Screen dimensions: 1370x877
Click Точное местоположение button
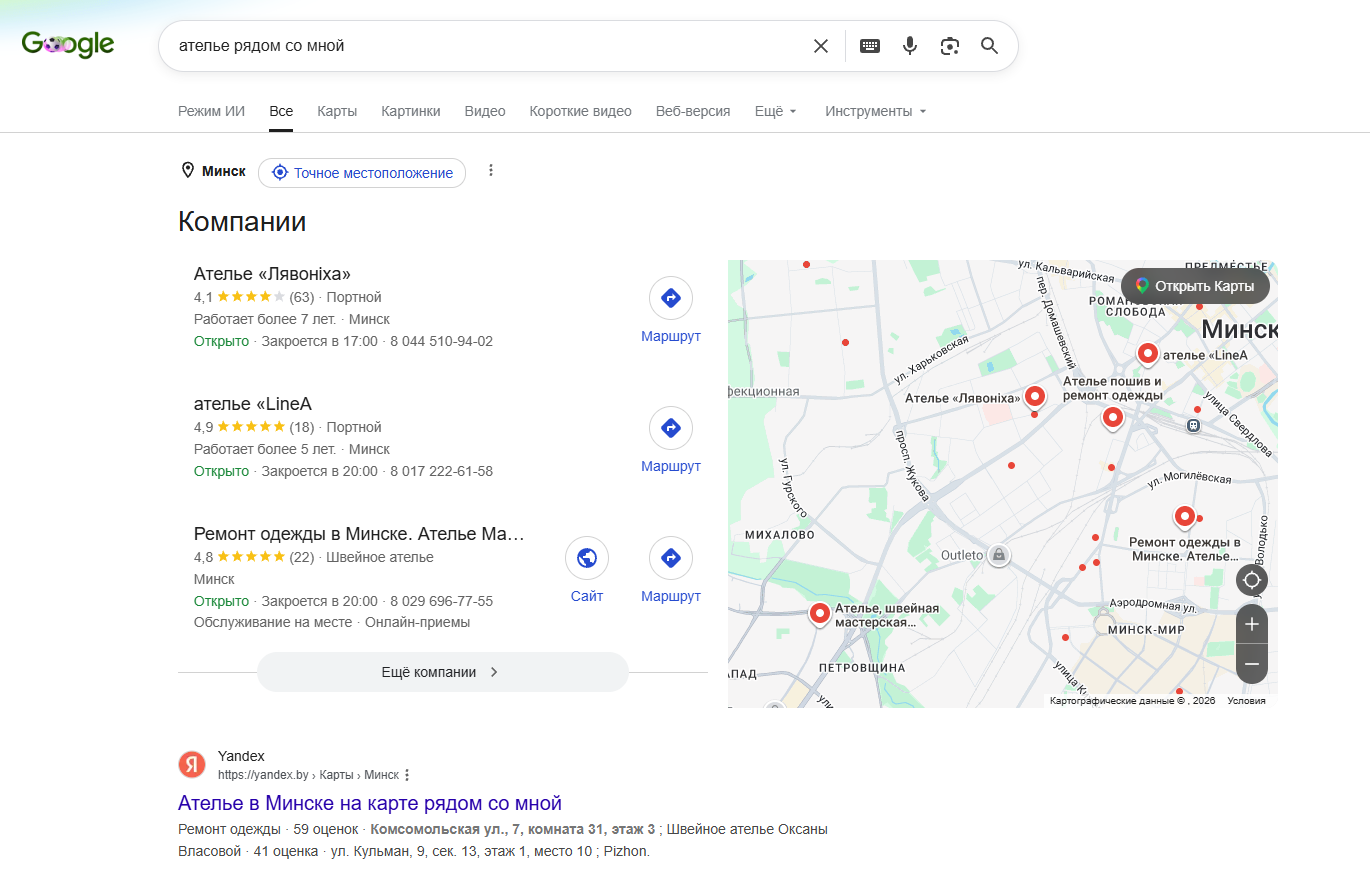362,173
